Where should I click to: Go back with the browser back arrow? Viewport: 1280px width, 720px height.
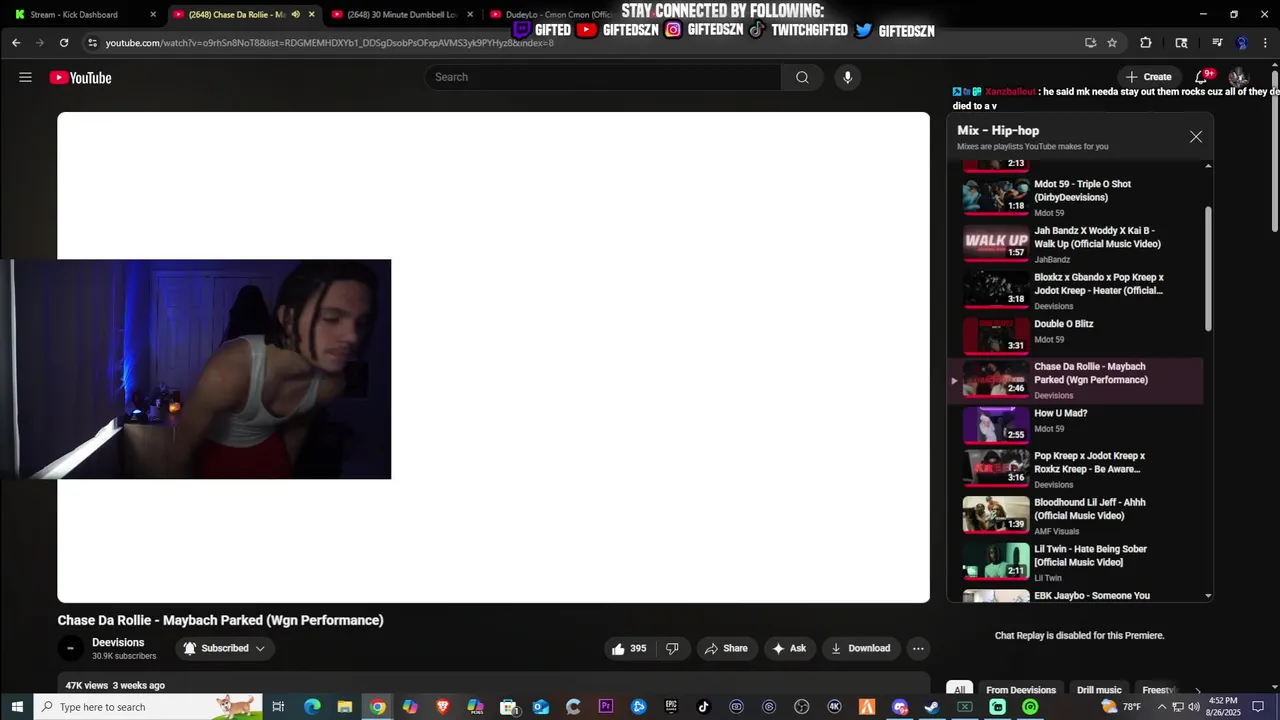16,43
